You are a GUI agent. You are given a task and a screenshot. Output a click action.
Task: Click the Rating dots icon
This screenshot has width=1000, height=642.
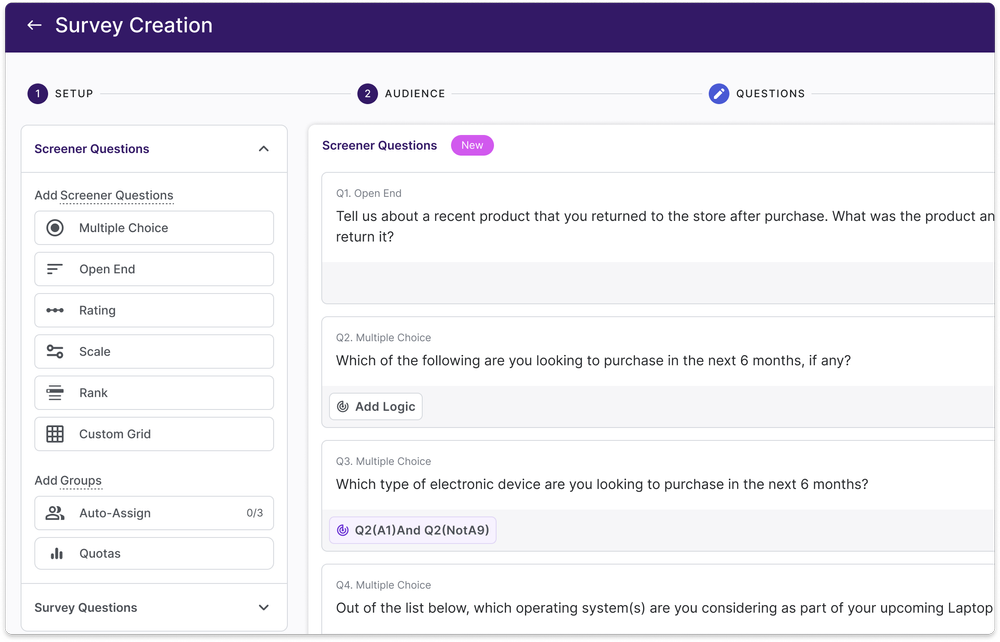tap(55, 310)
